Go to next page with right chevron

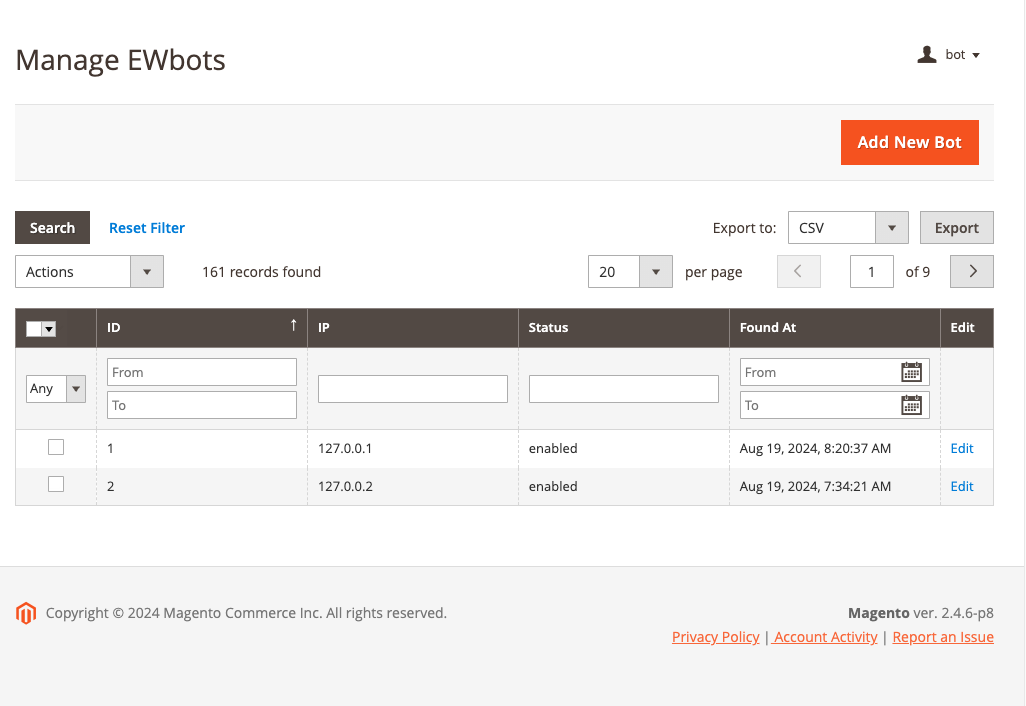pos(971,272)
